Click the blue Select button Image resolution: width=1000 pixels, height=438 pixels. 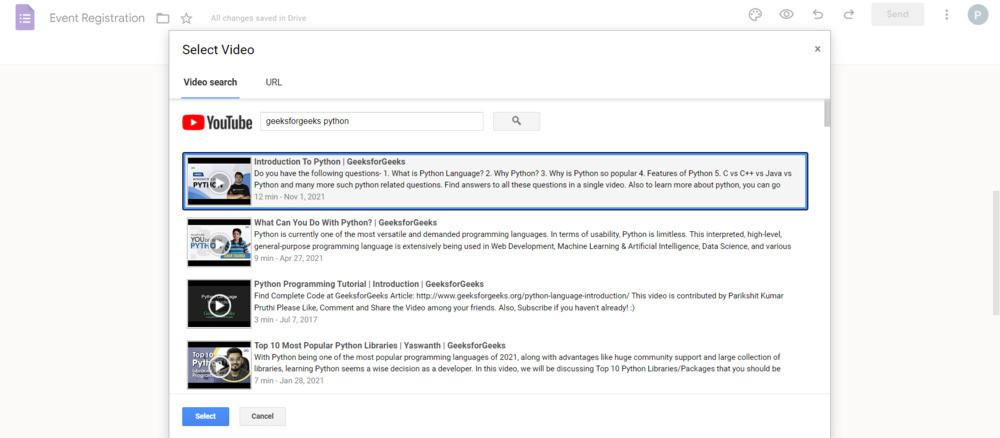click(x=205, y=416)
